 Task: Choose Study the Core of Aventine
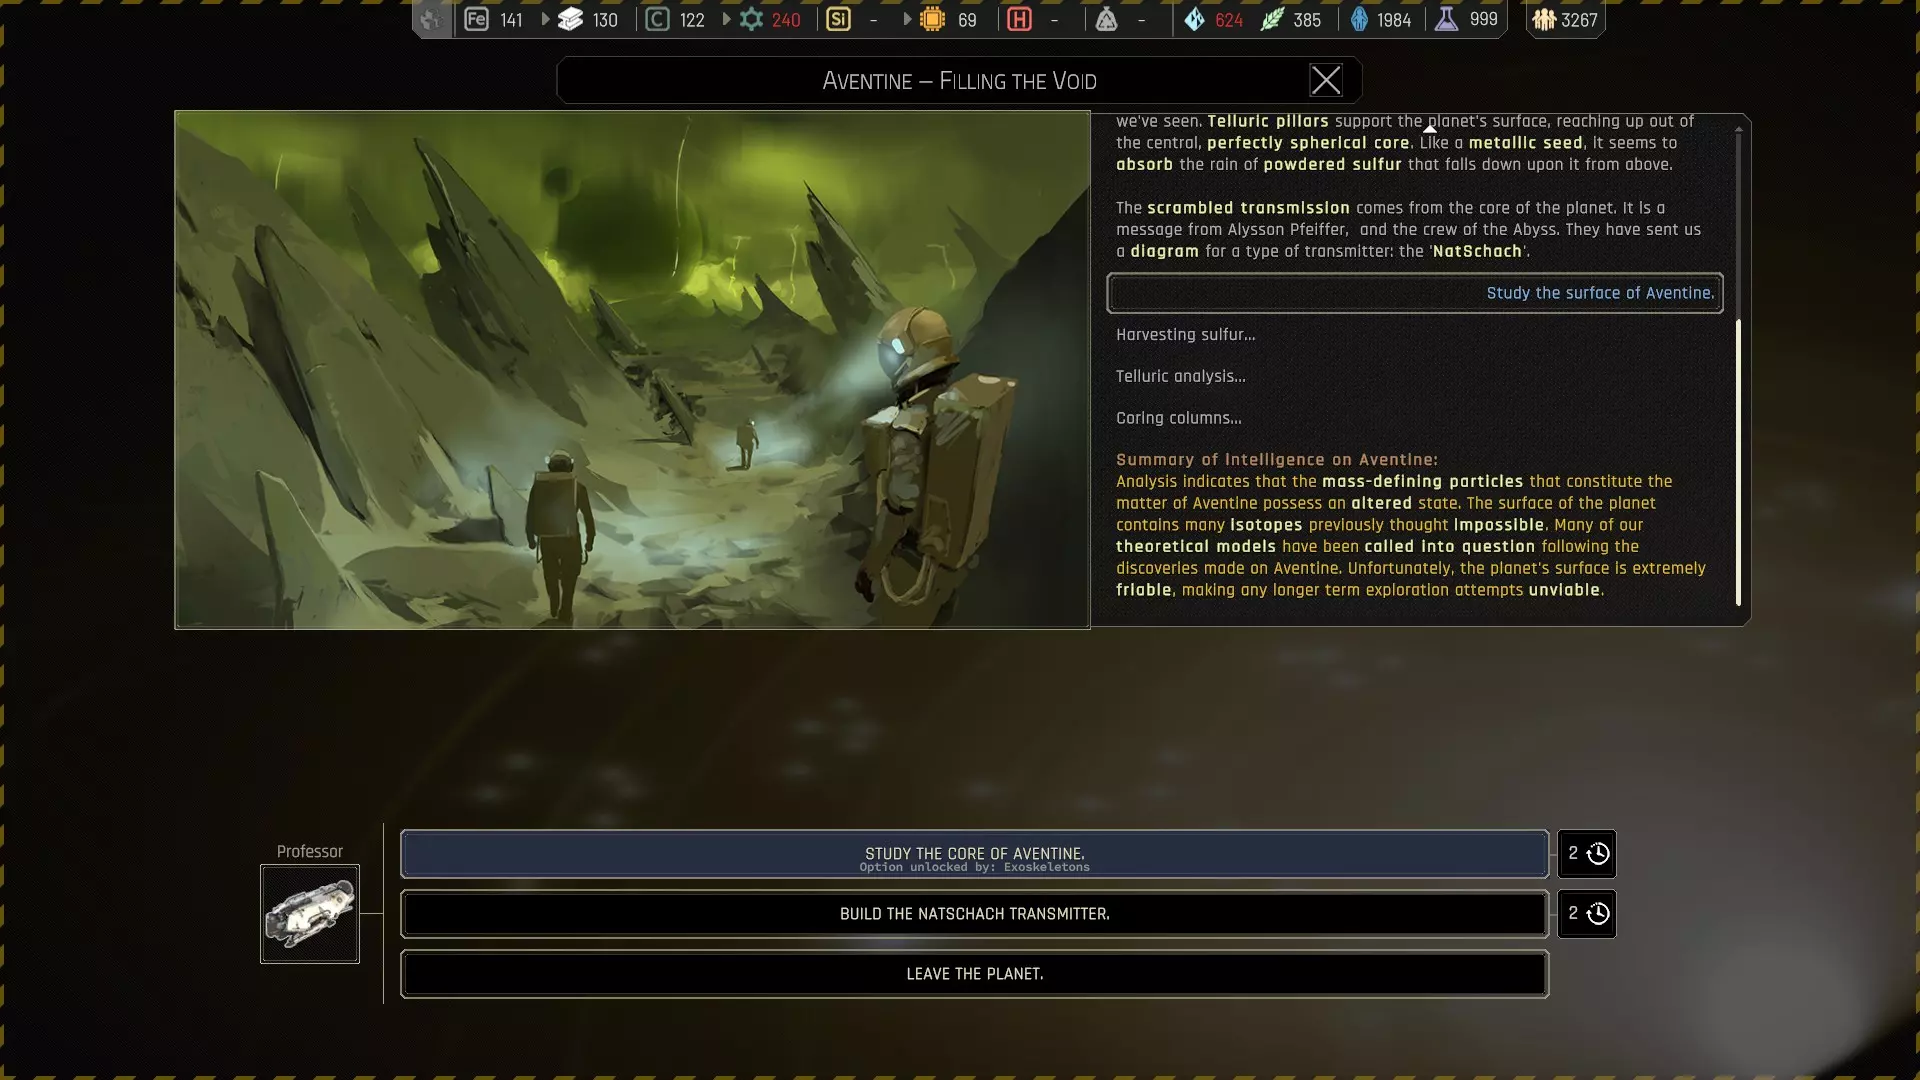coord(974,854)
